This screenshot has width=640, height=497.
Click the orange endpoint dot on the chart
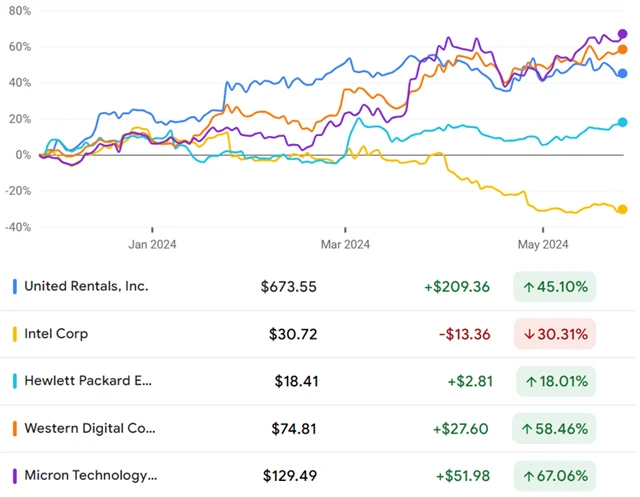(x=622, y=49)
